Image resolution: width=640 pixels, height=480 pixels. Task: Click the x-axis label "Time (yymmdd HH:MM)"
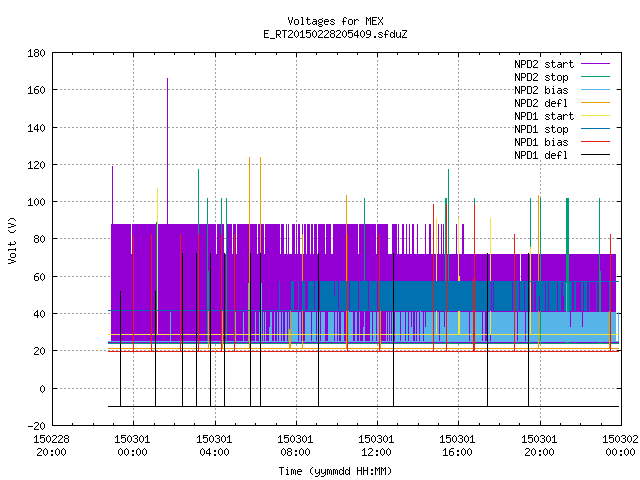[x=335, y=471]
